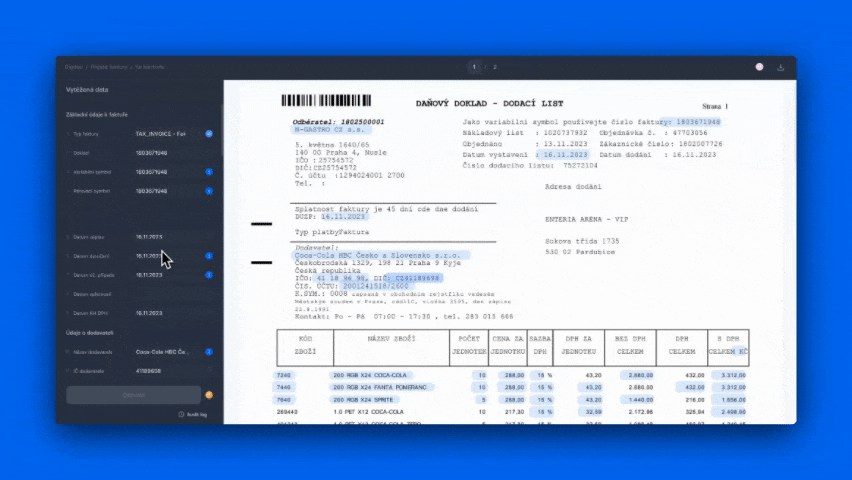Edit Datum vystavení field in side panel
This screenshot has width=852, height=480.
(167, 237)
